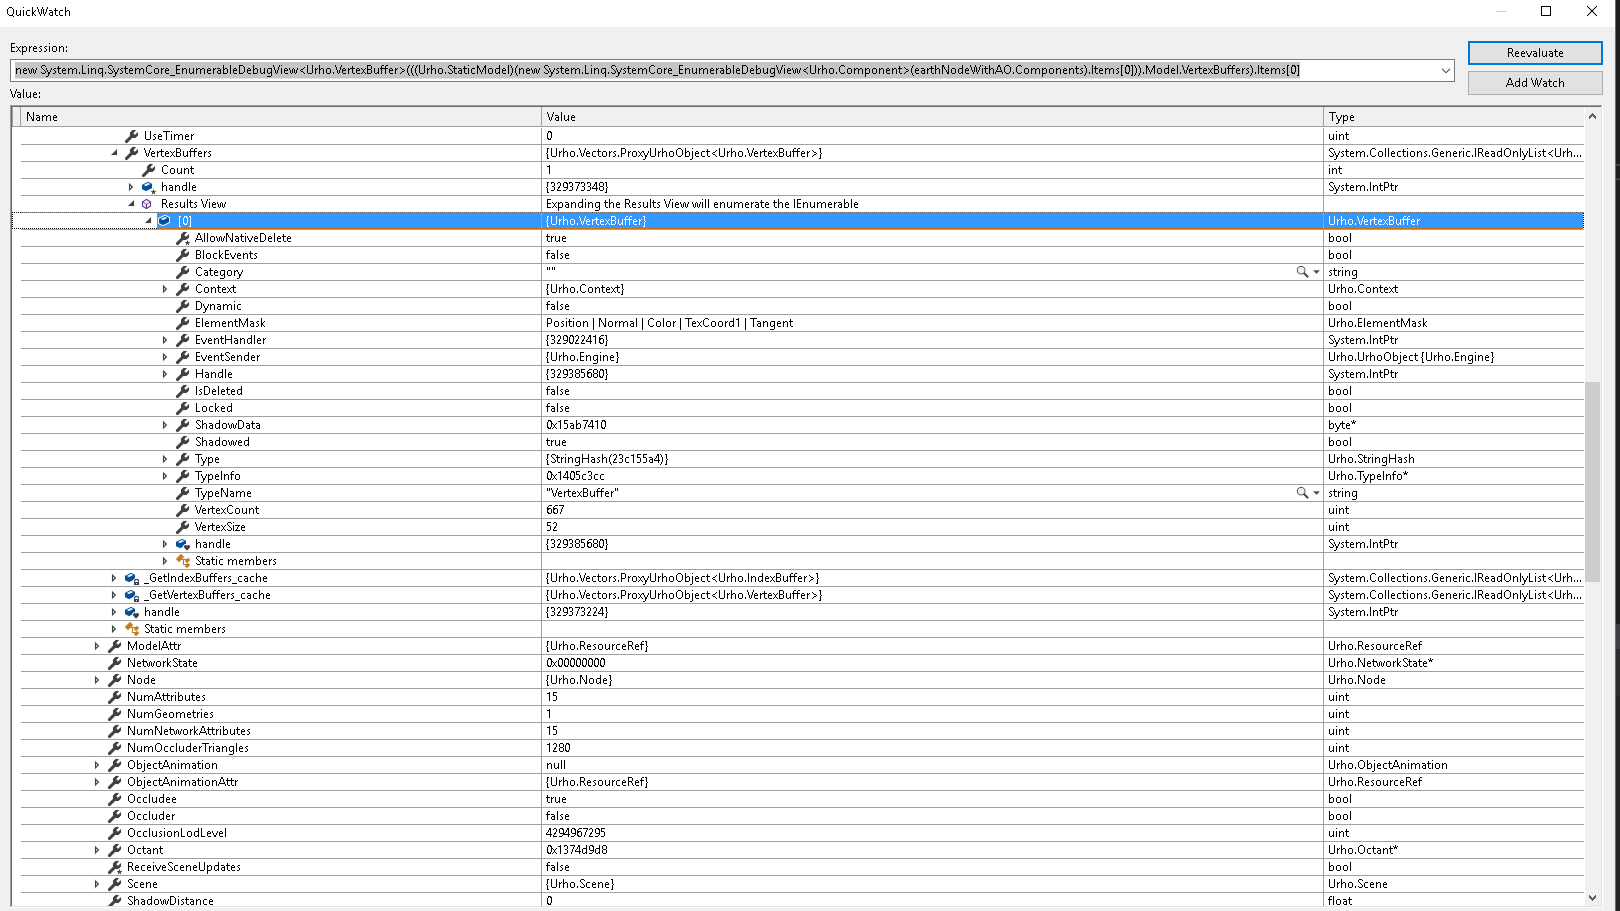Click the VertexSize value 52
Screen dimensions: 1620x911
(x=552, y=527)
